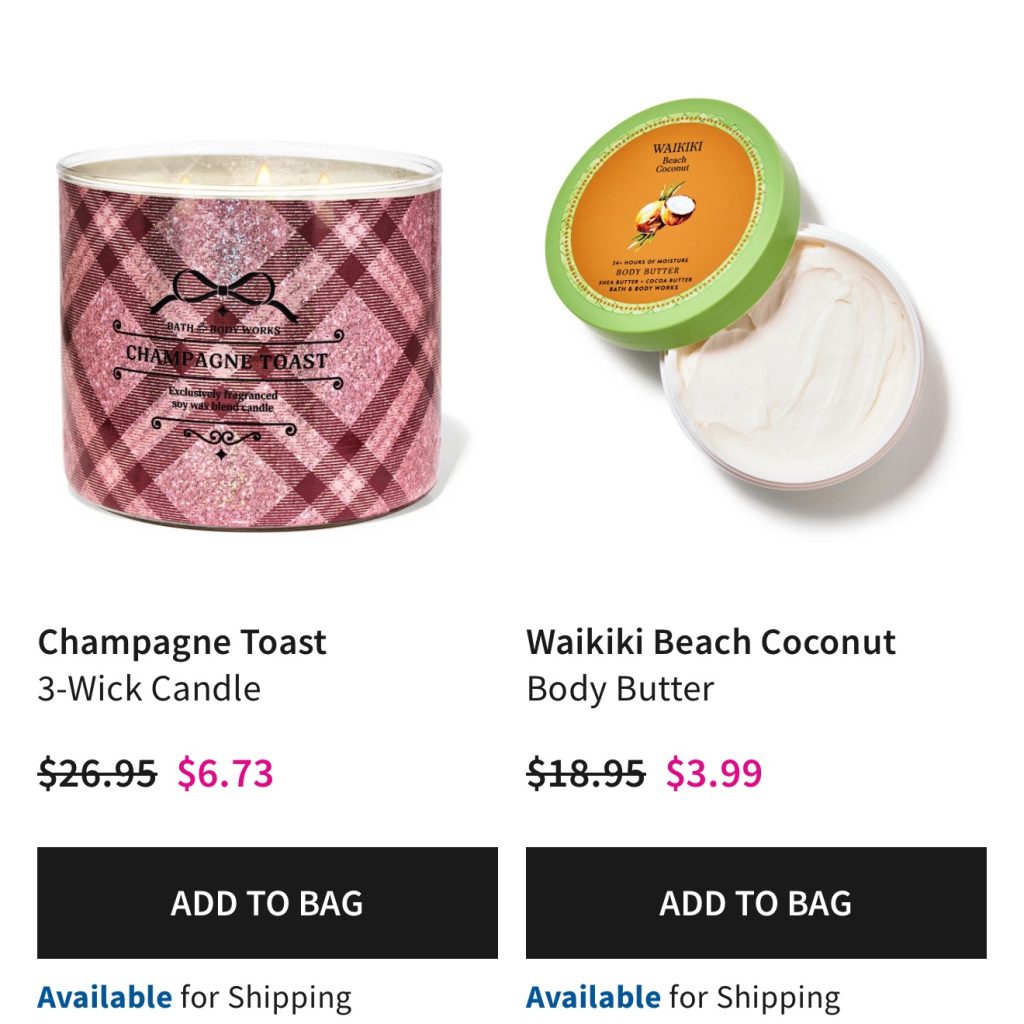The image size is (1024, 1024).
Task: Click the 3-Wick Candle subtitle text
Action: pos(149,688)
